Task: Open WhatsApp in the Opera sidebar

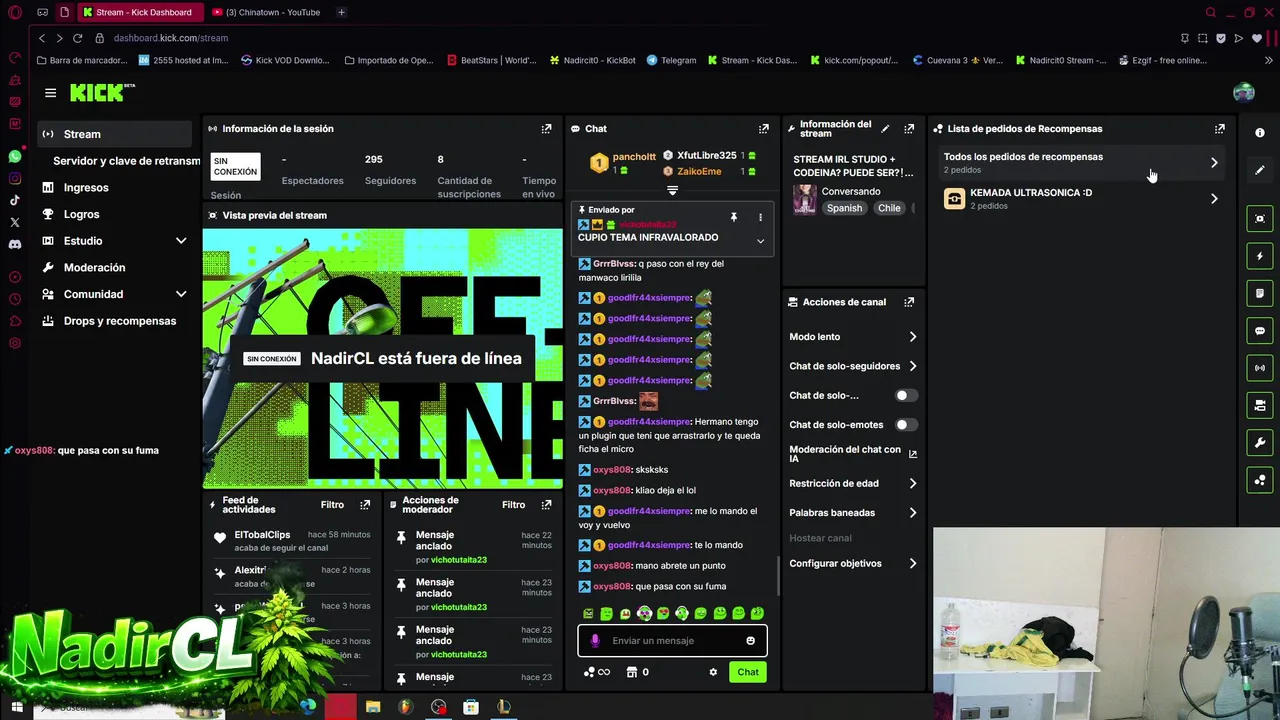Action: click(x=14, y=157)
